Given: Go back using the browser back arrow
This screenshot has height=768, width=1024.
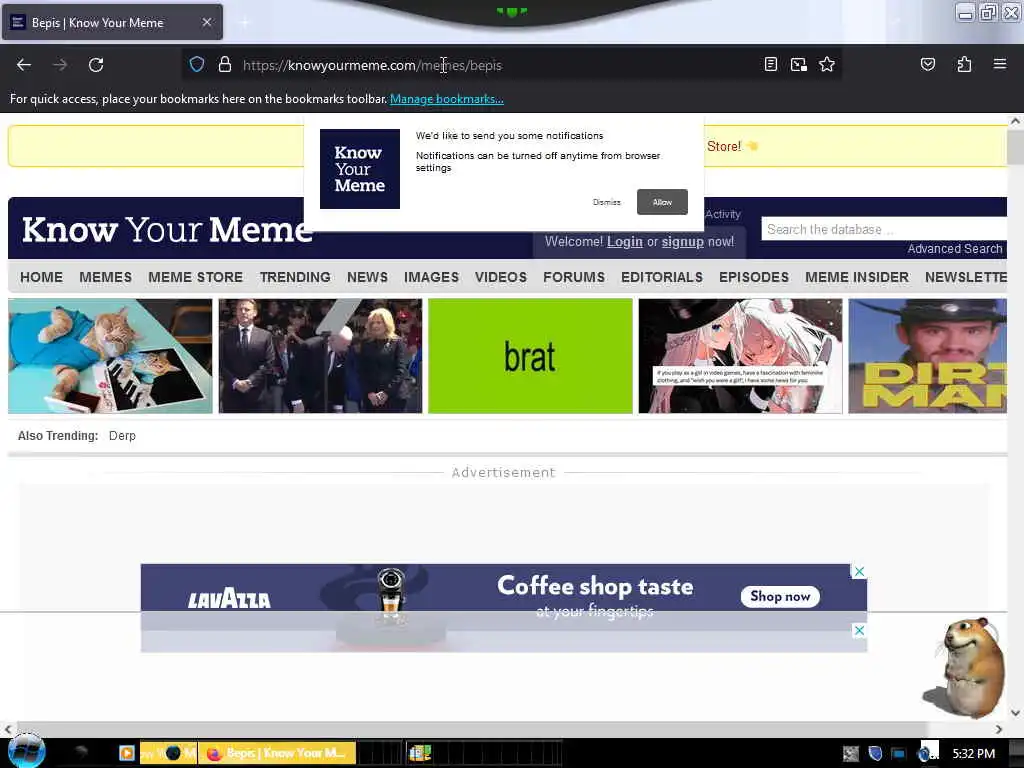Looking at the screenshot, I should 24,65.
